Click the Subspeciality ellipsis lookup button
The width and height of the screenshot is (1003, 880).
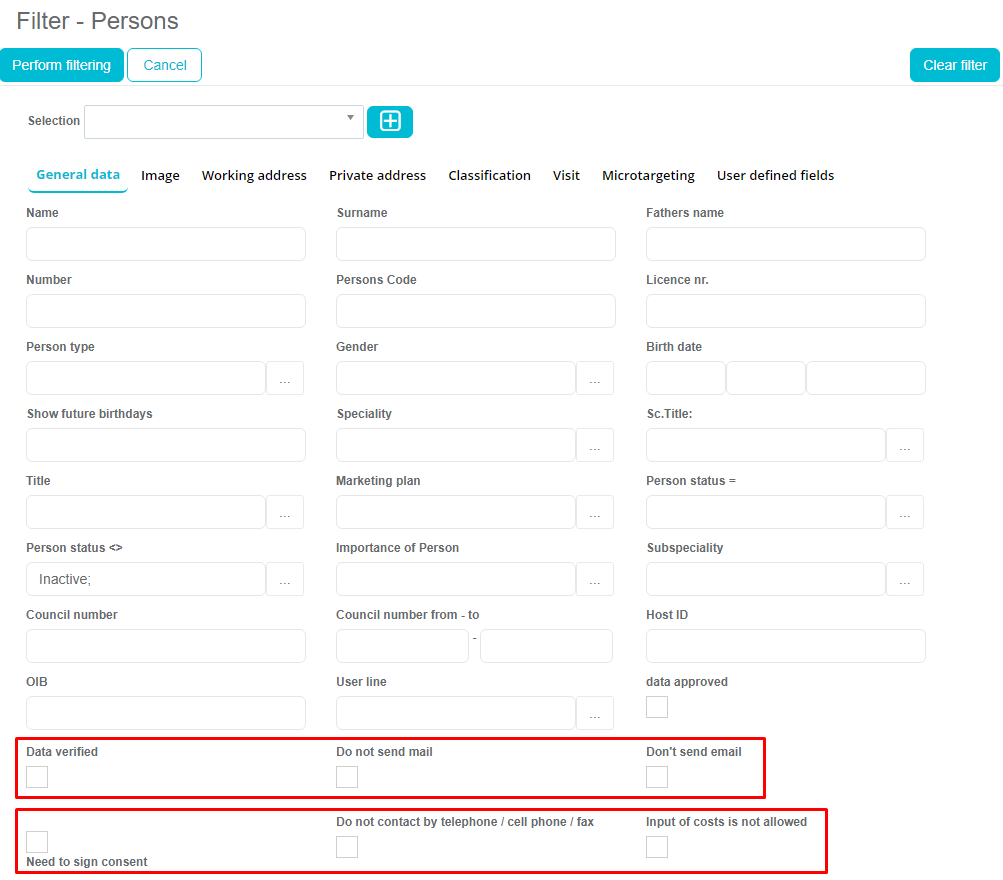pos(905,580)
